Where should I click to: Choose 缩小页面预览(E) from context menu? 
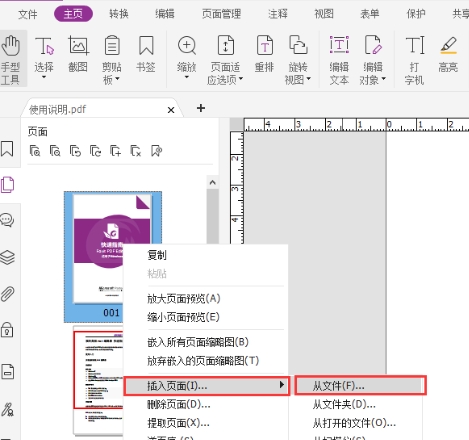tap(205, 317)
